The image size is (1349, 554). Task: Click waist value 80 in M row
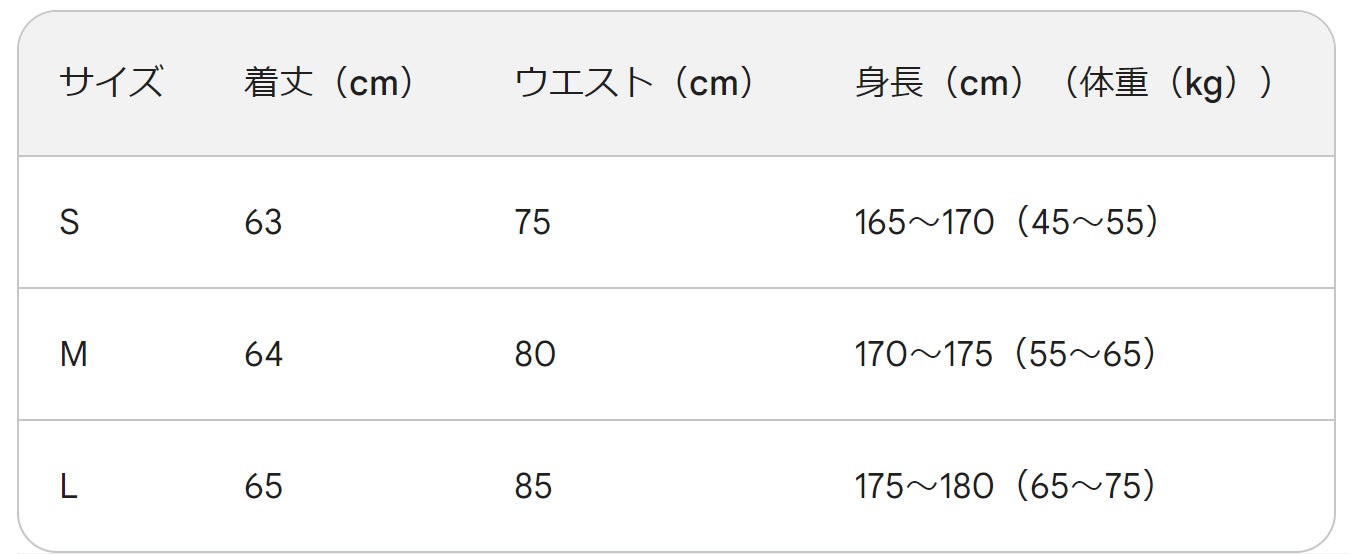click(535, 354)
